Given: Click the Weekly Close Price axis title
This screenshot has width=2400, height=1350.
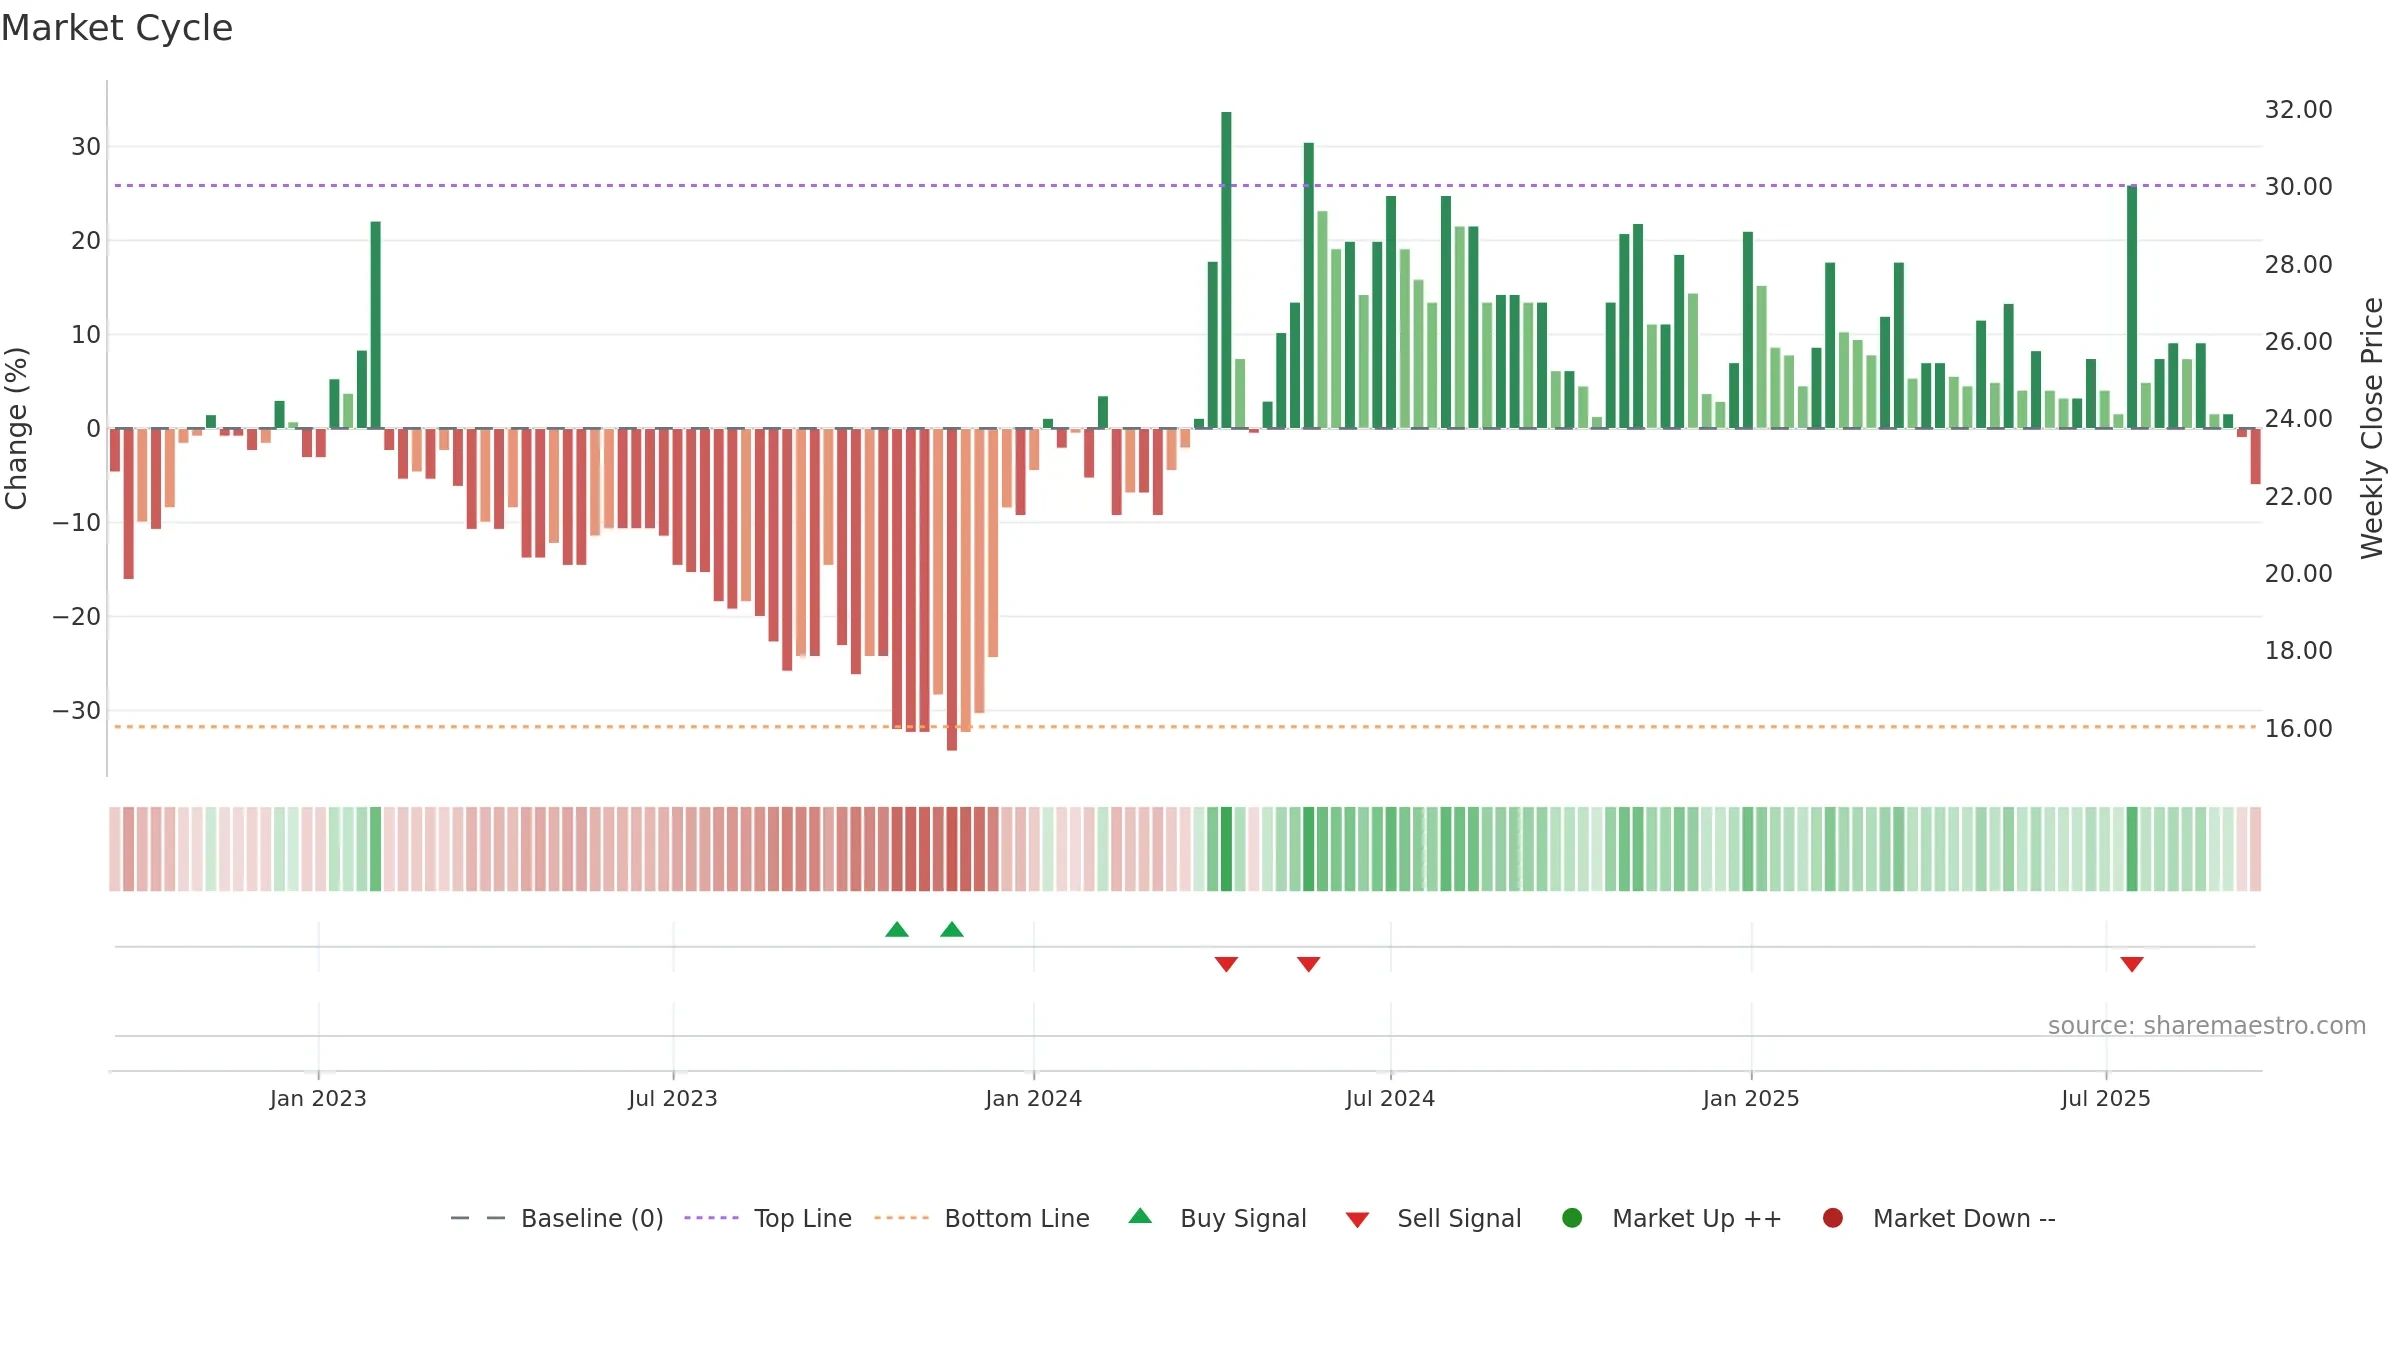Looking at the screenshot, I should [2372, 428].
